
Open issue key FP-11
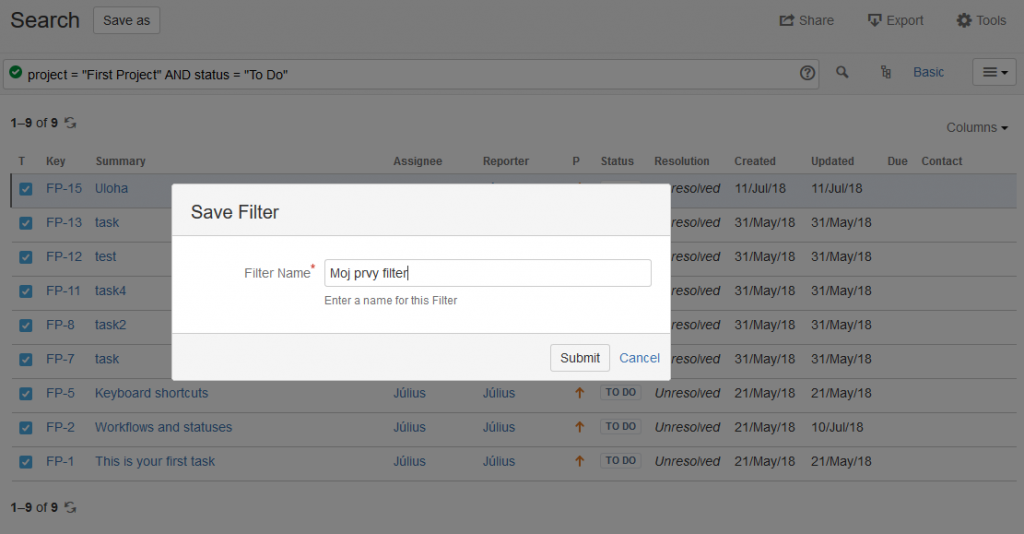pos(63,291)
